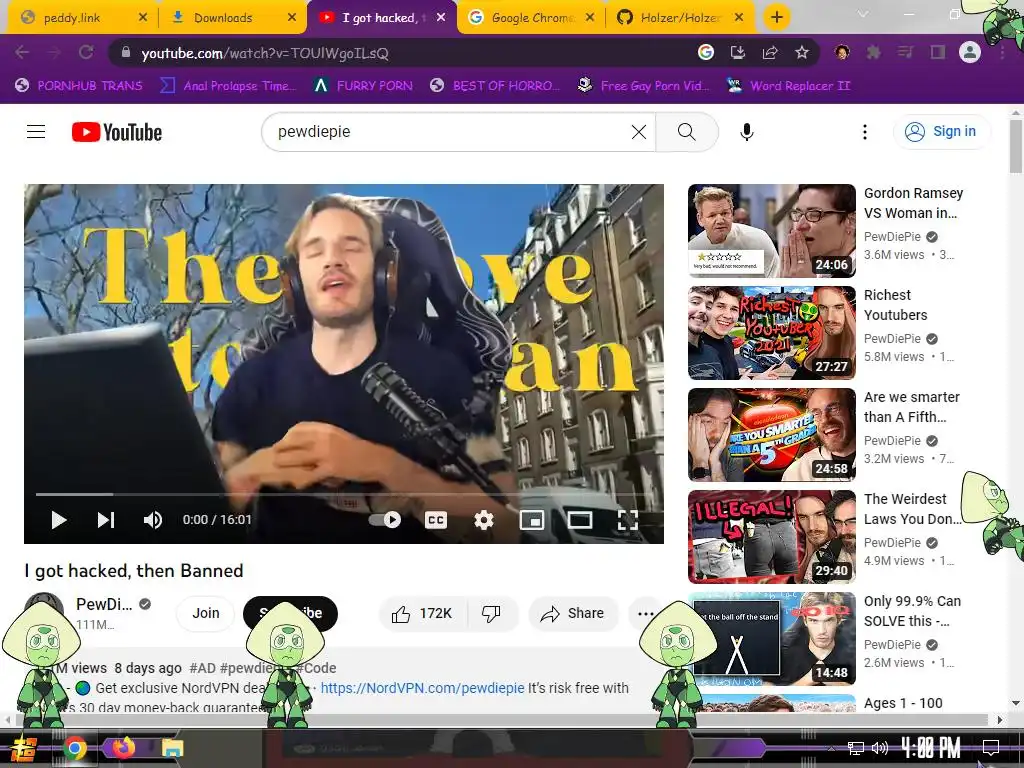Bookmark this page with the star

(x=802, y=52)
